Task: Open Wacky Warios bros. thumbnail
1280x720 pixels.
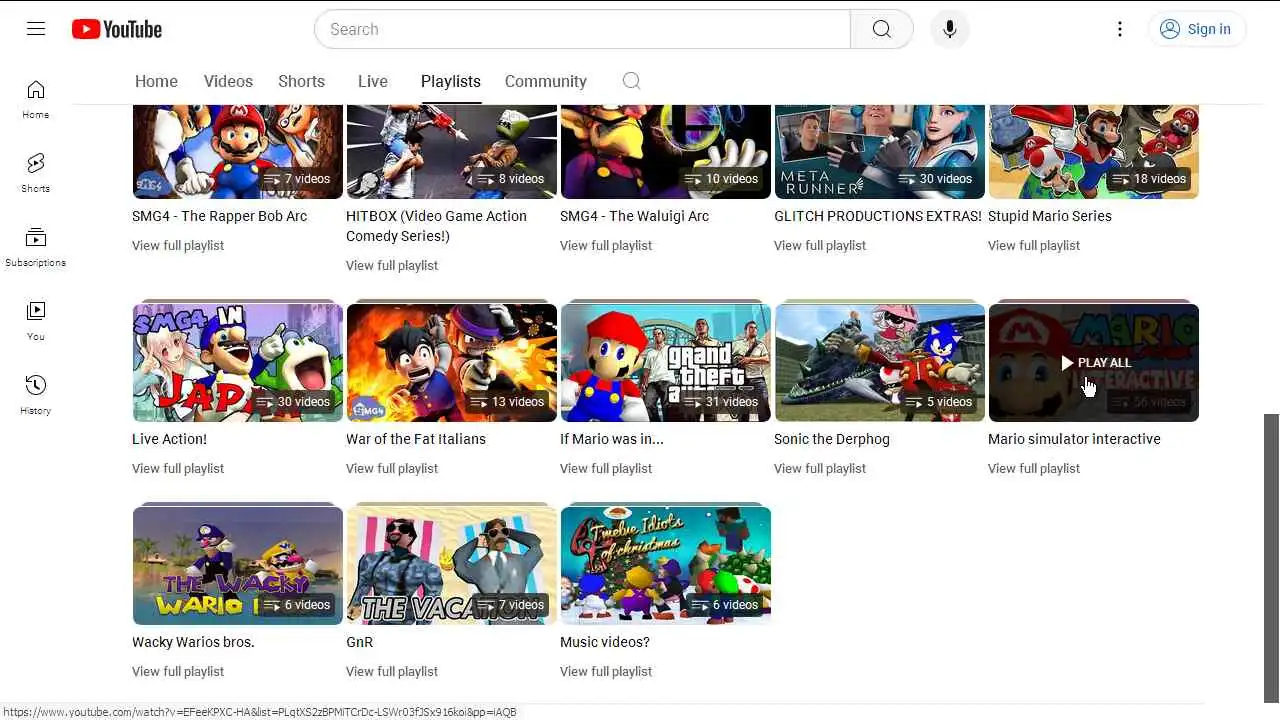Action: click(x=238, y=565)
